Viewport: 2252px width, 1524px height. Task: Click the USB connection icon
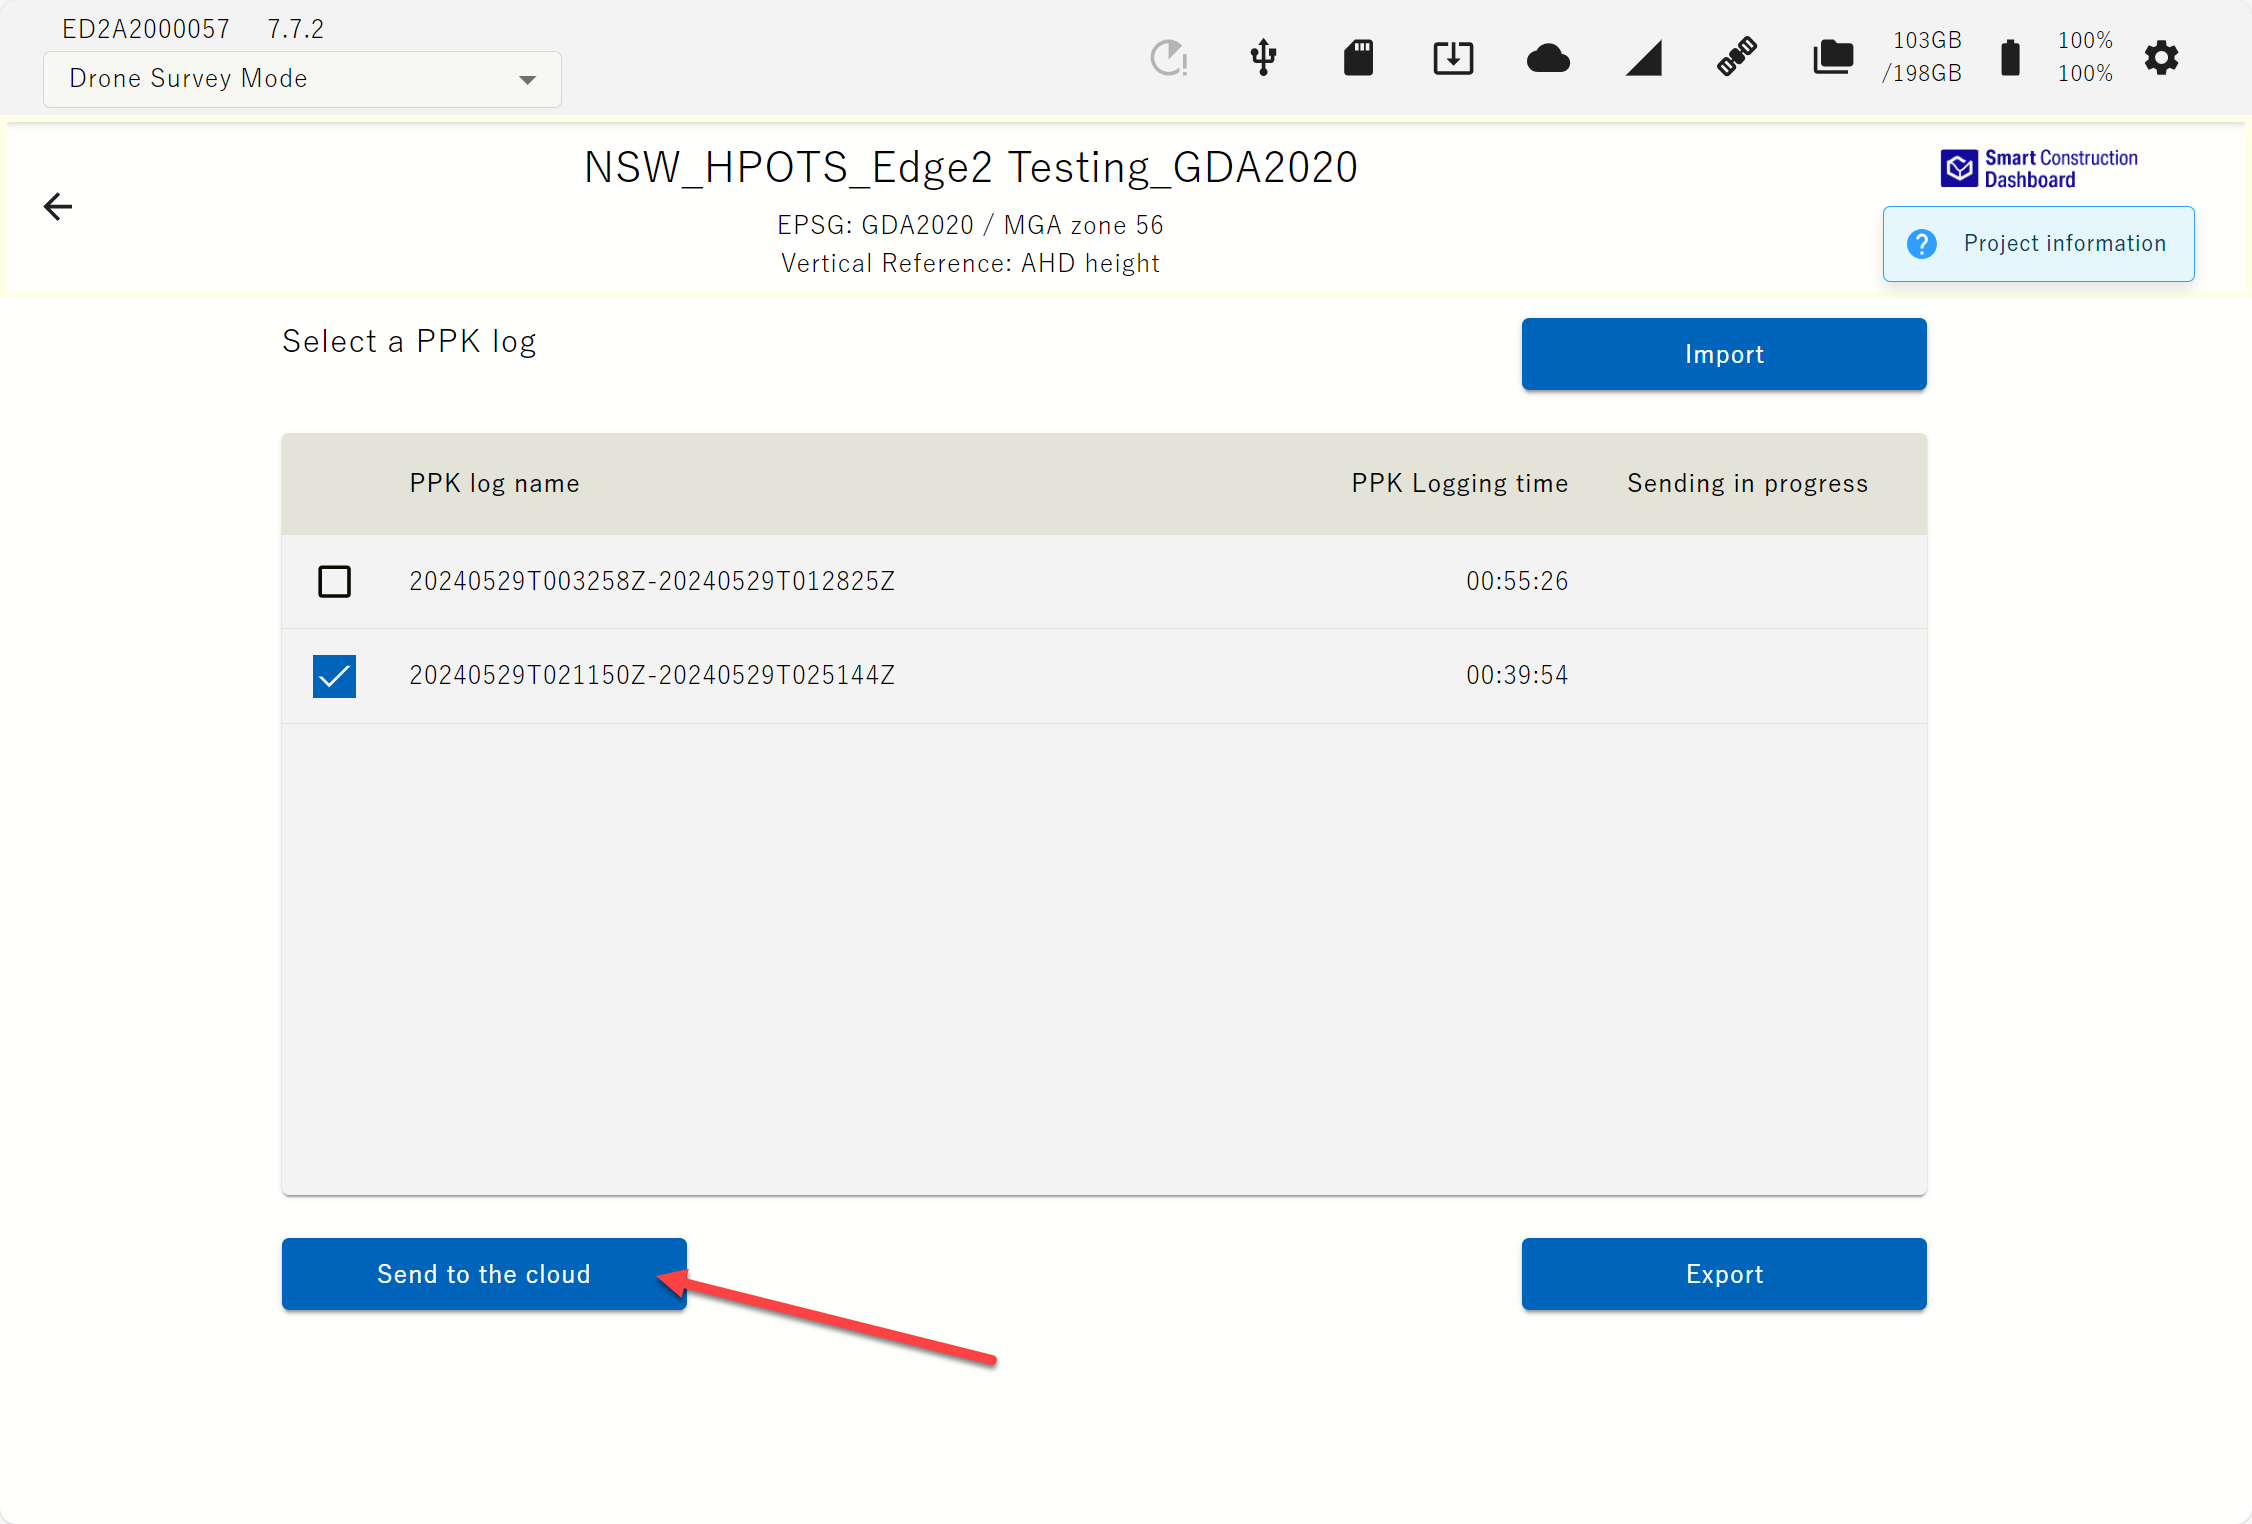(1263, 58)
